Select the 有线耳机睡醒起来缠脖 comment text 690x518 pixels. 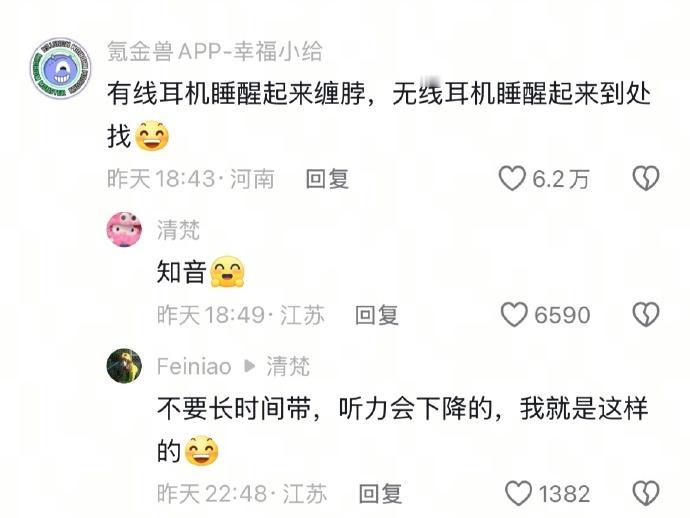[379, 114]
